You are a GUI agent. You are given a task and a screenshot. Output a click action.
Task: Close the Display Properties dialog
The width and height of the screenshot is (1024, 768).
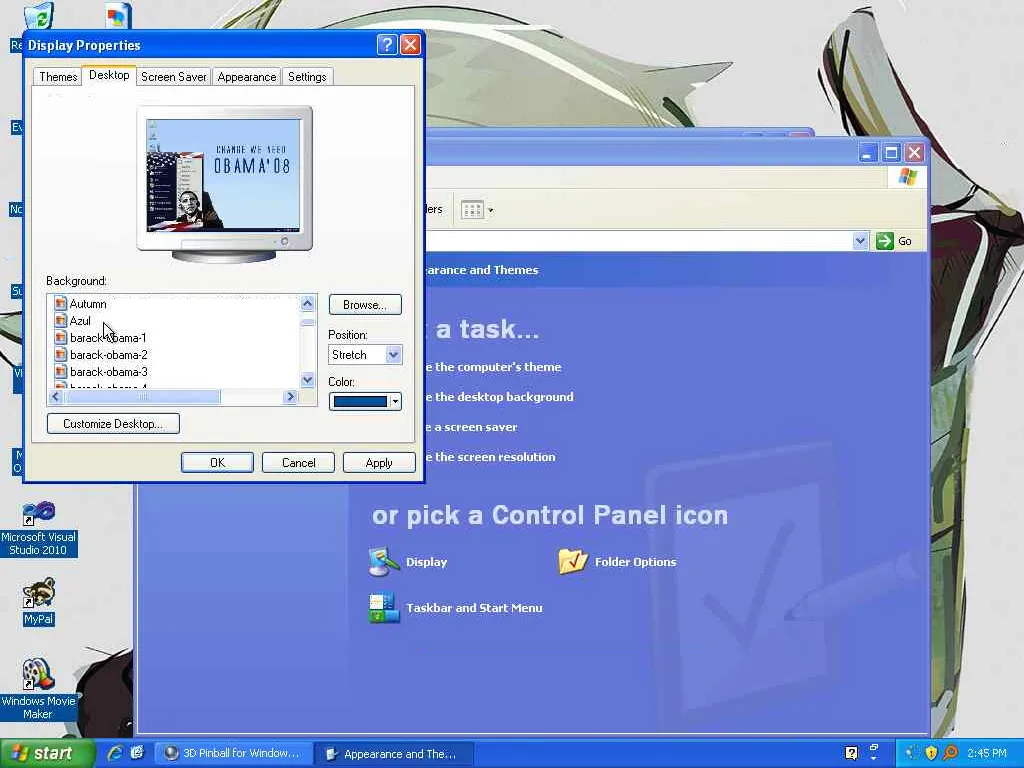[x=410, y=44]
